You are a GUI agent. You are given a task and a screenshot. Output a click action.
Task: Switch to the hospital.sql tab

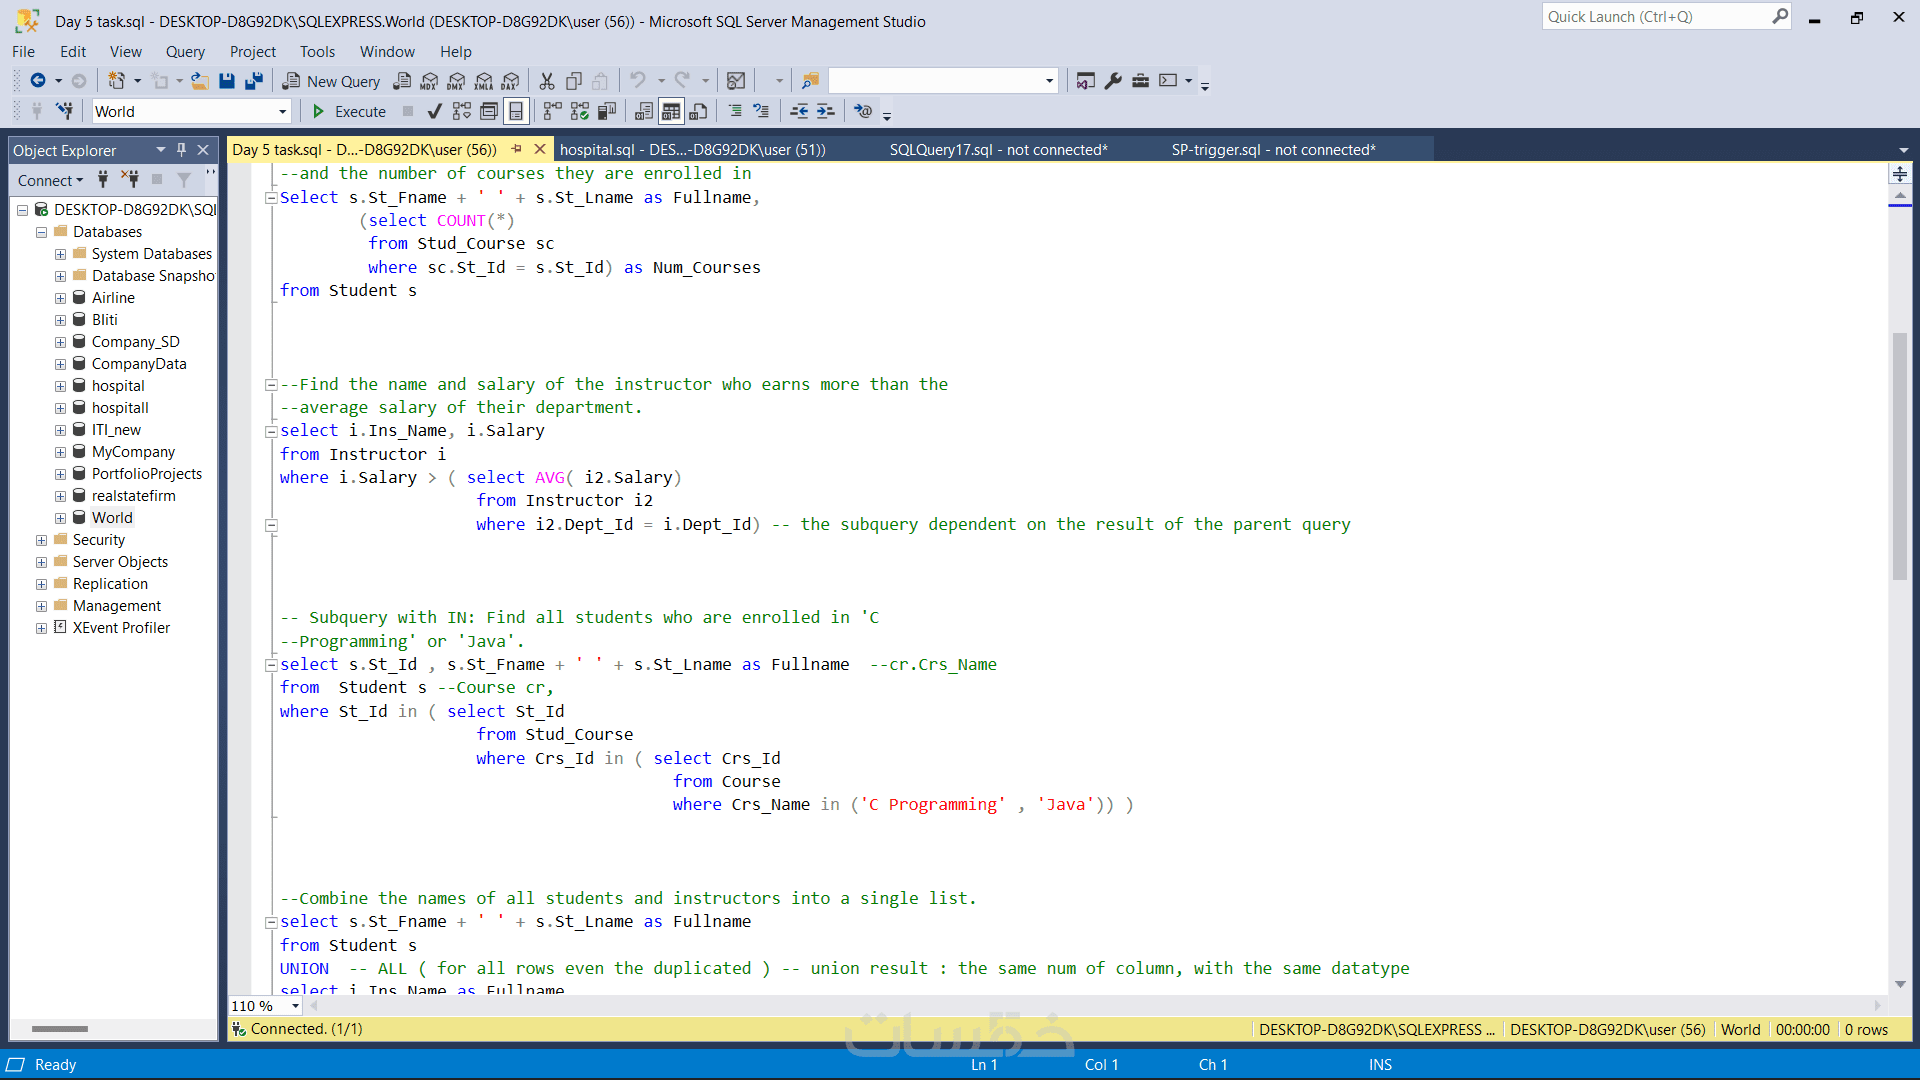tap(692, 150)
